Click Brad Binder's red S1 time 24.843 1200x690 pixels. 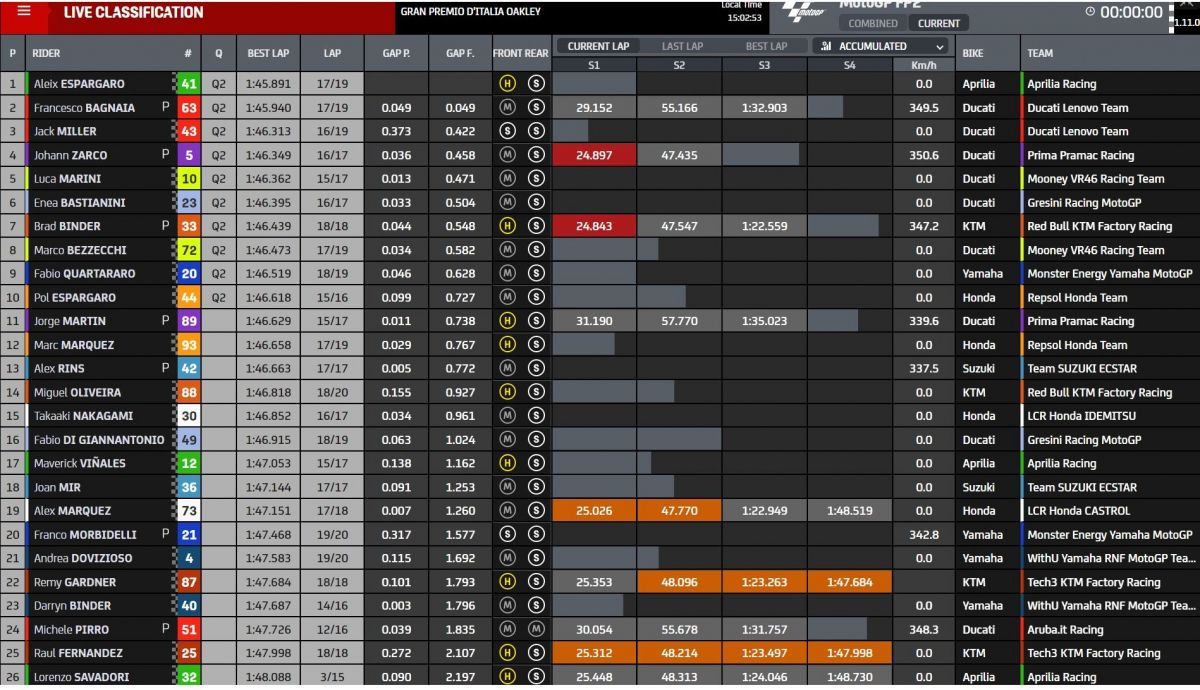tap(594, 226)
